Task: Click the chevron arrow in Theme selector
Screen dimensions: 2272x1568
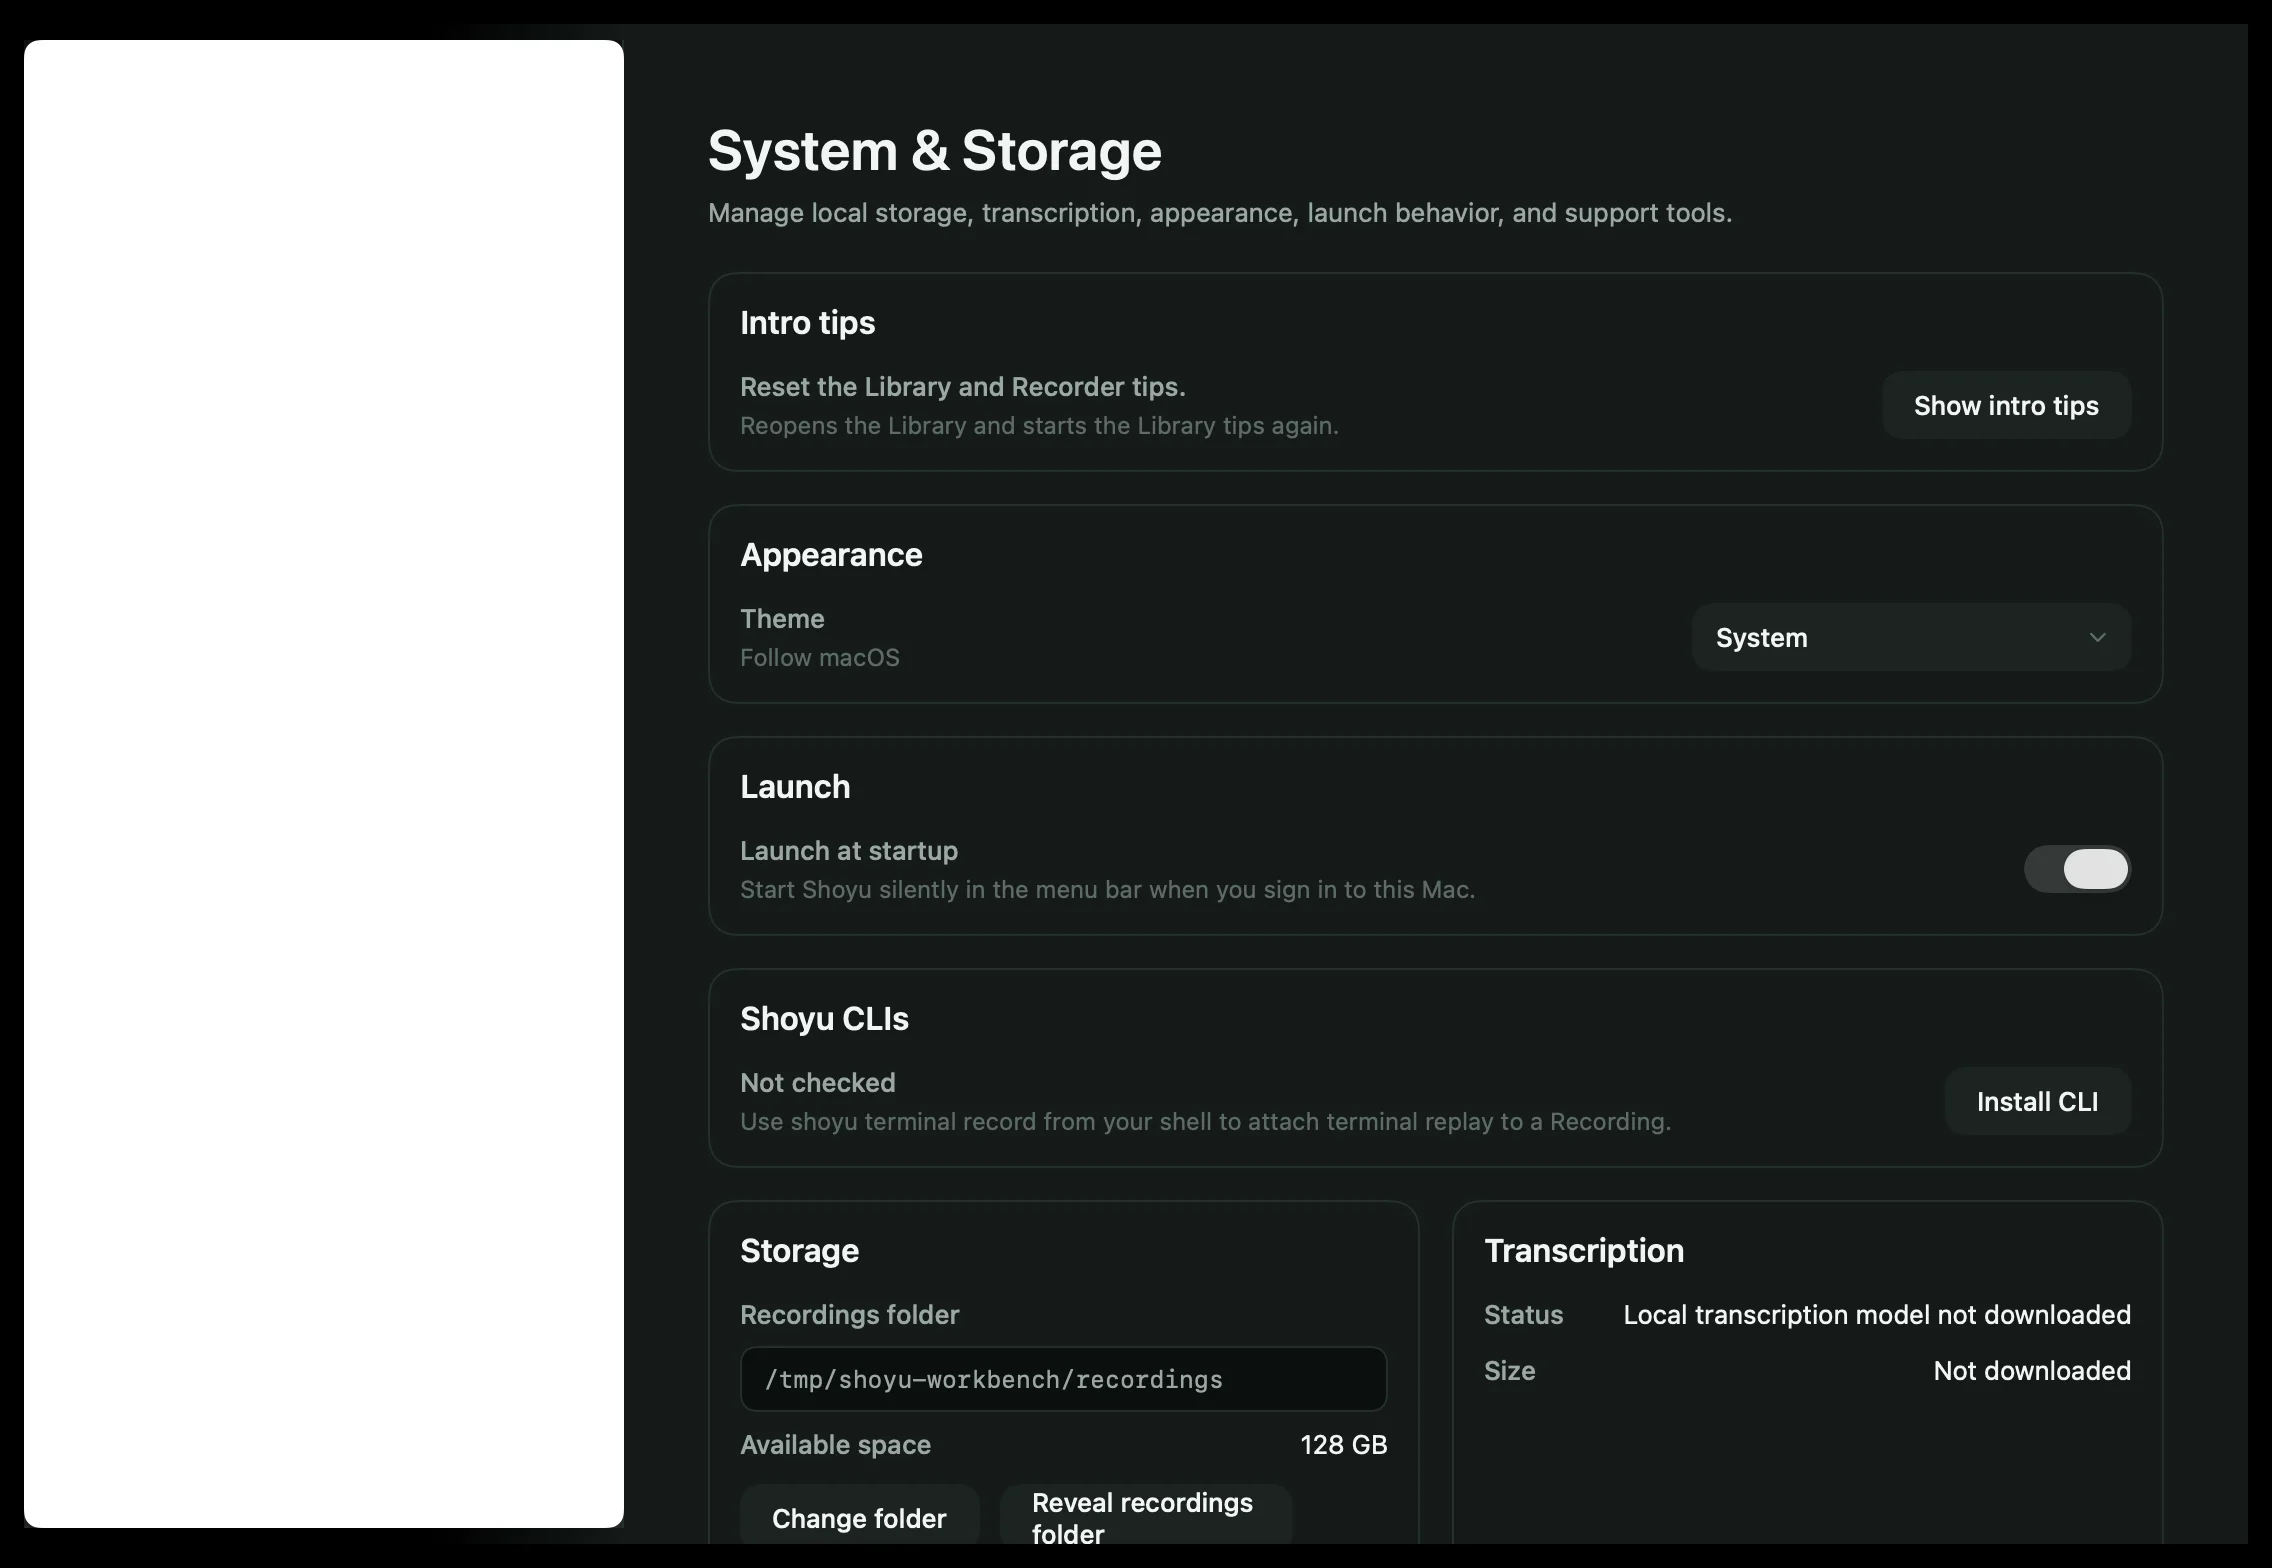Action: click(2098, 637)
